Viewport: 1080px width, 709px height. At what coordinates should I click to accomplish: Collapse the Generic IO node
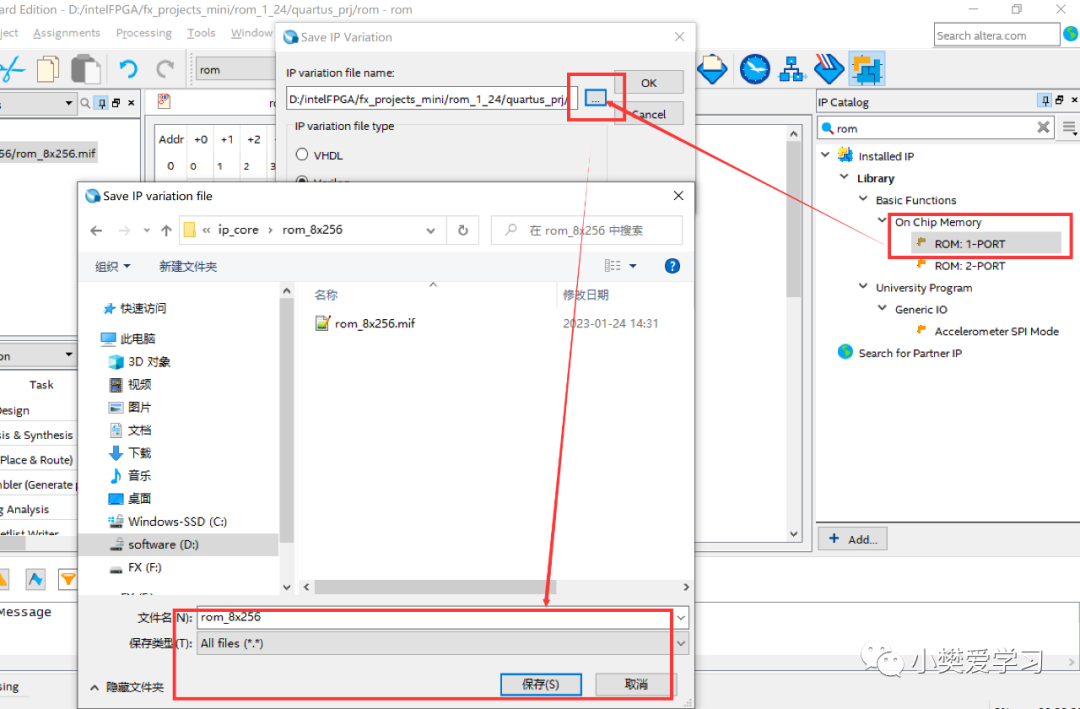882,308
